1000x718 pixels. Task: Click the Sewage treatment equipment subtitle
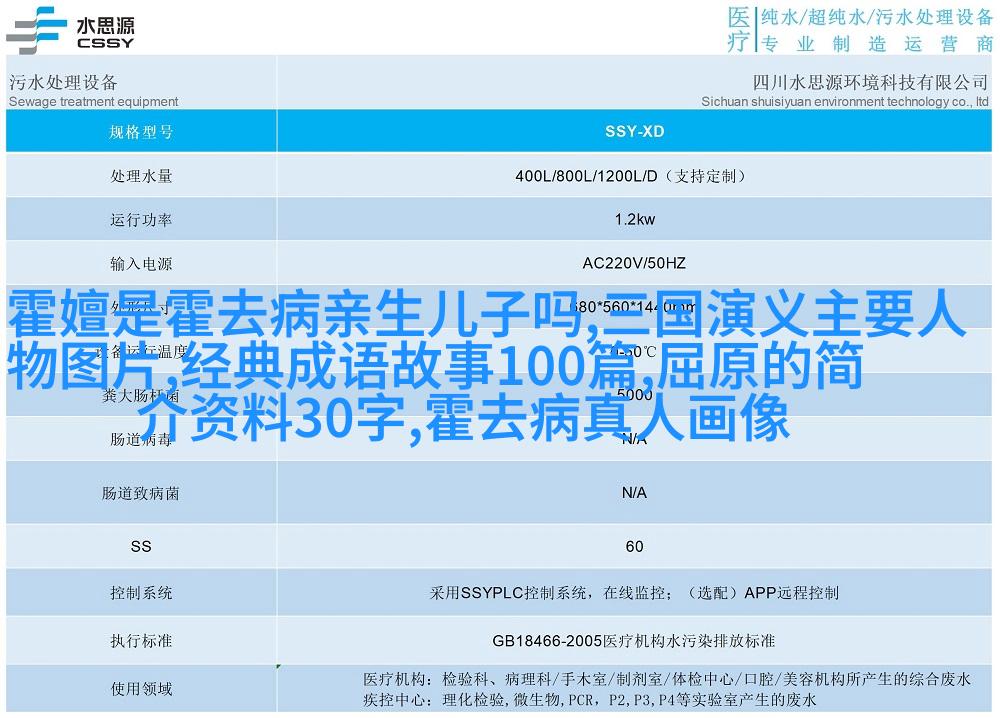[x=94, y=101]
